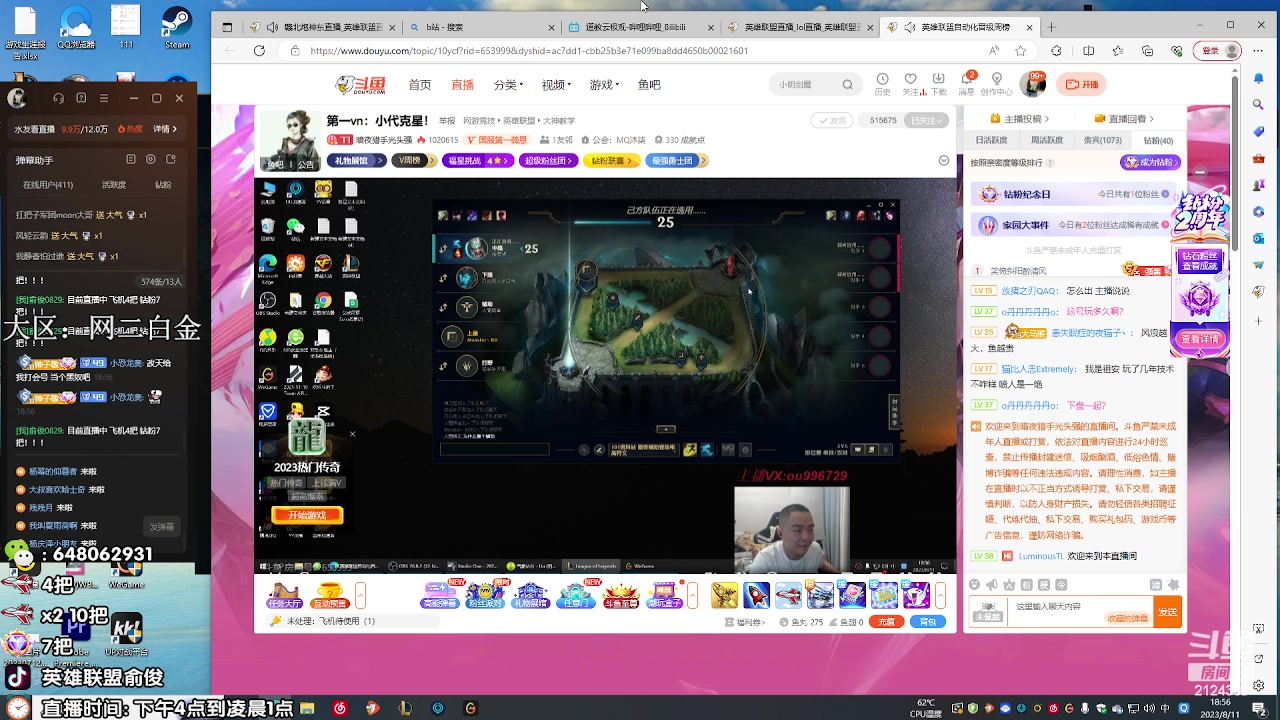
Task: Switch to 贵宾(1073) tab
Action: point(1102,140)
